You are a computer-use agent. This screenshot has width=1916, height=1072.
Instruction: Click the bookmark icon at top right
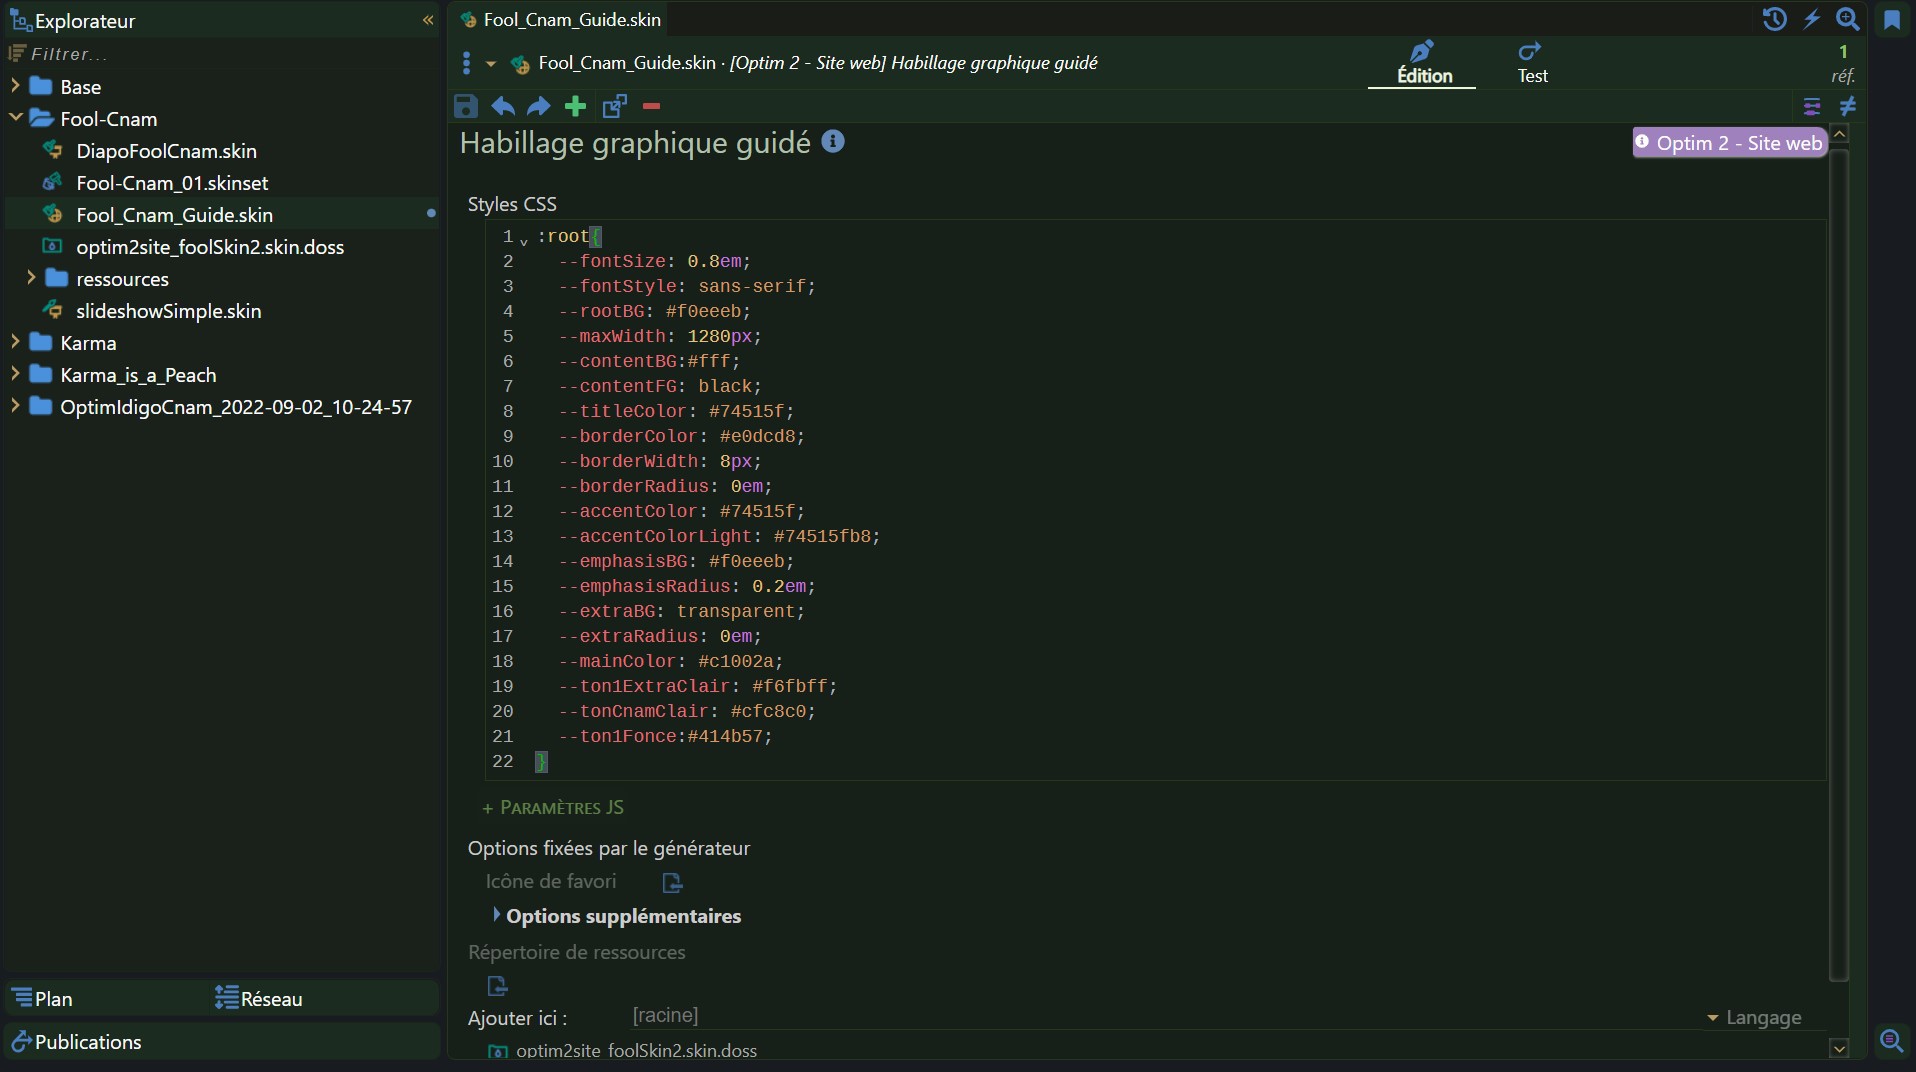[x=1891, y=20]
